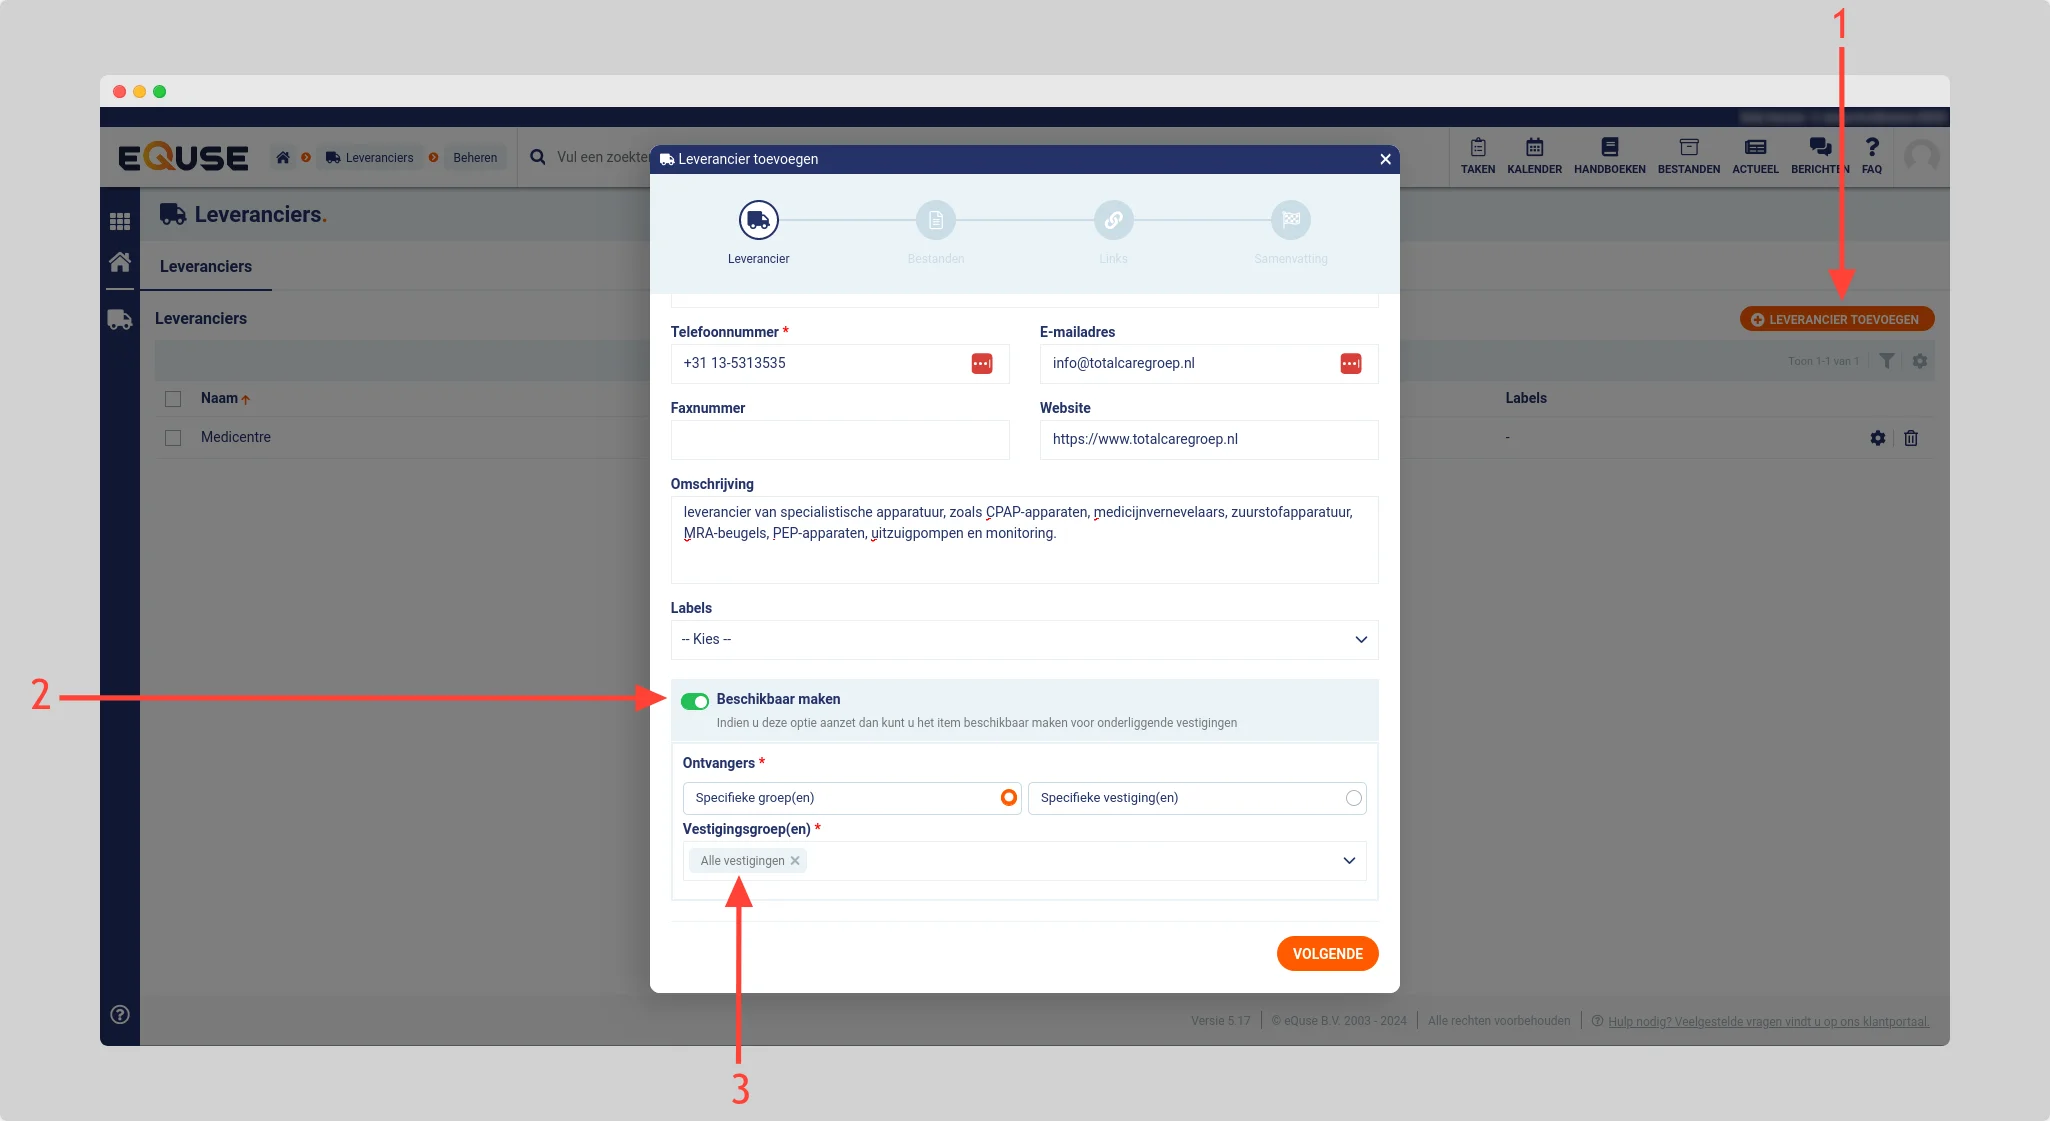The image size is (2050, 1121).
Task: Go to the Bestanden wizard step
Action: (935, 220)
